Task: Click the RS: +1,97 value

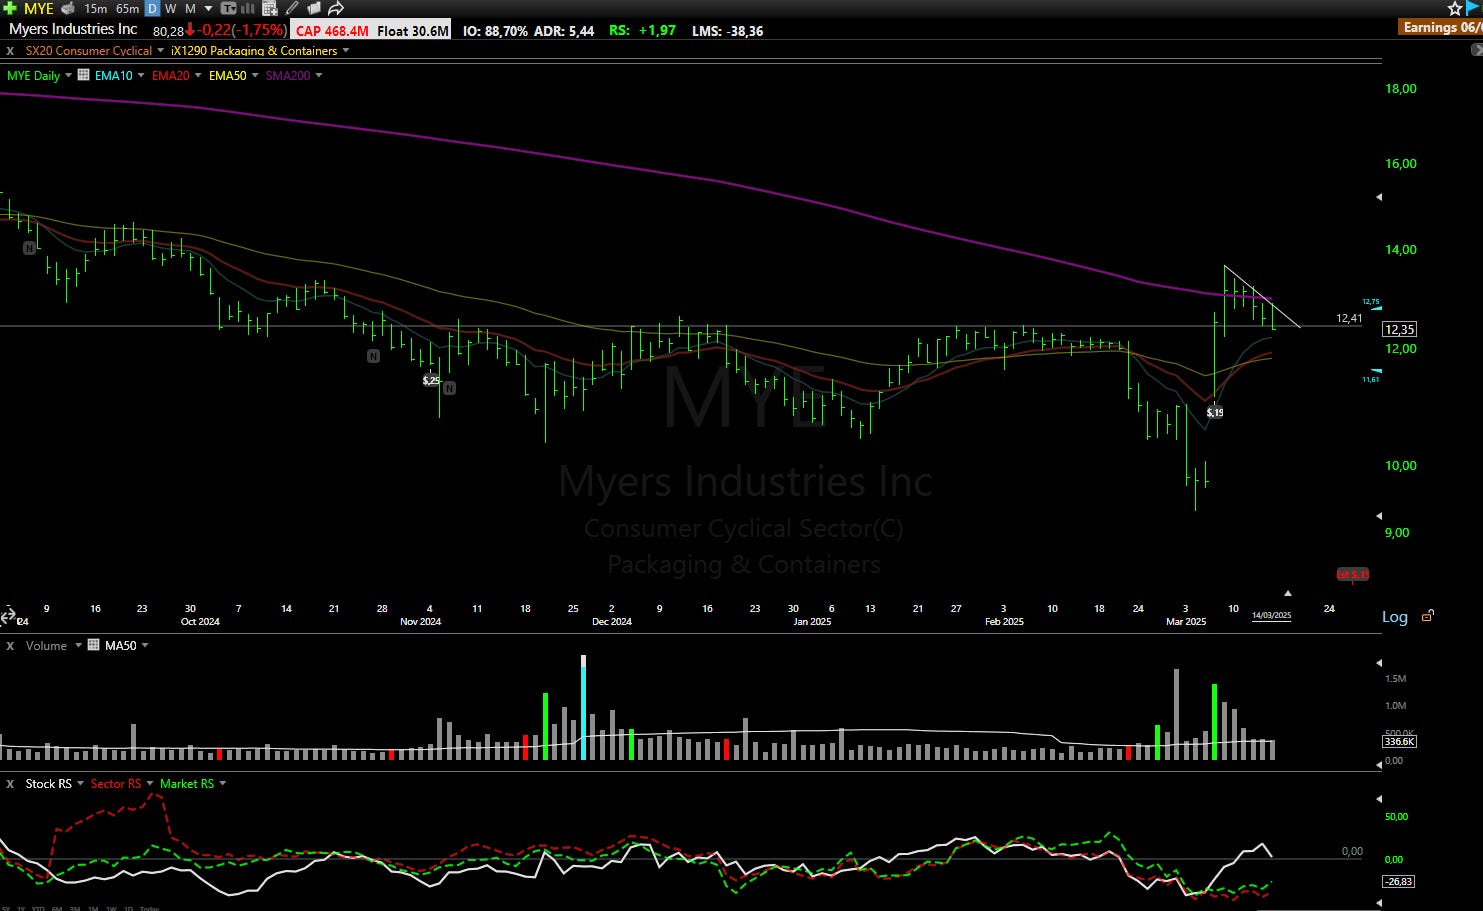Action: 642,30
